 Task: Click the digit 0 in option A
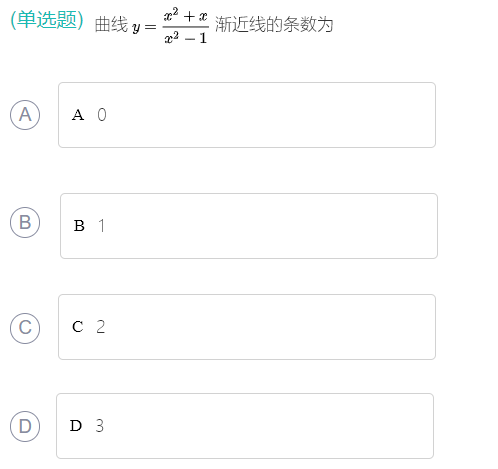point(102,115)
